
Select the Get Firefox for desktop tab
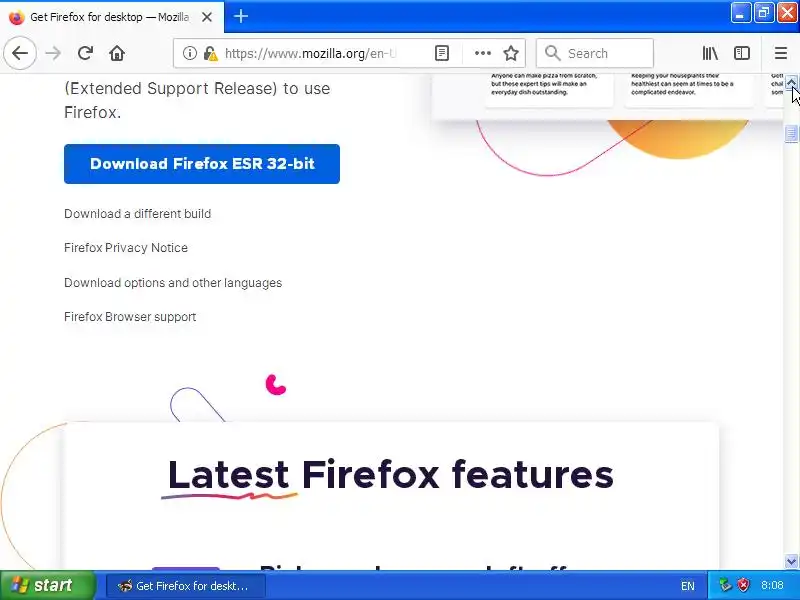click(112, 17)
